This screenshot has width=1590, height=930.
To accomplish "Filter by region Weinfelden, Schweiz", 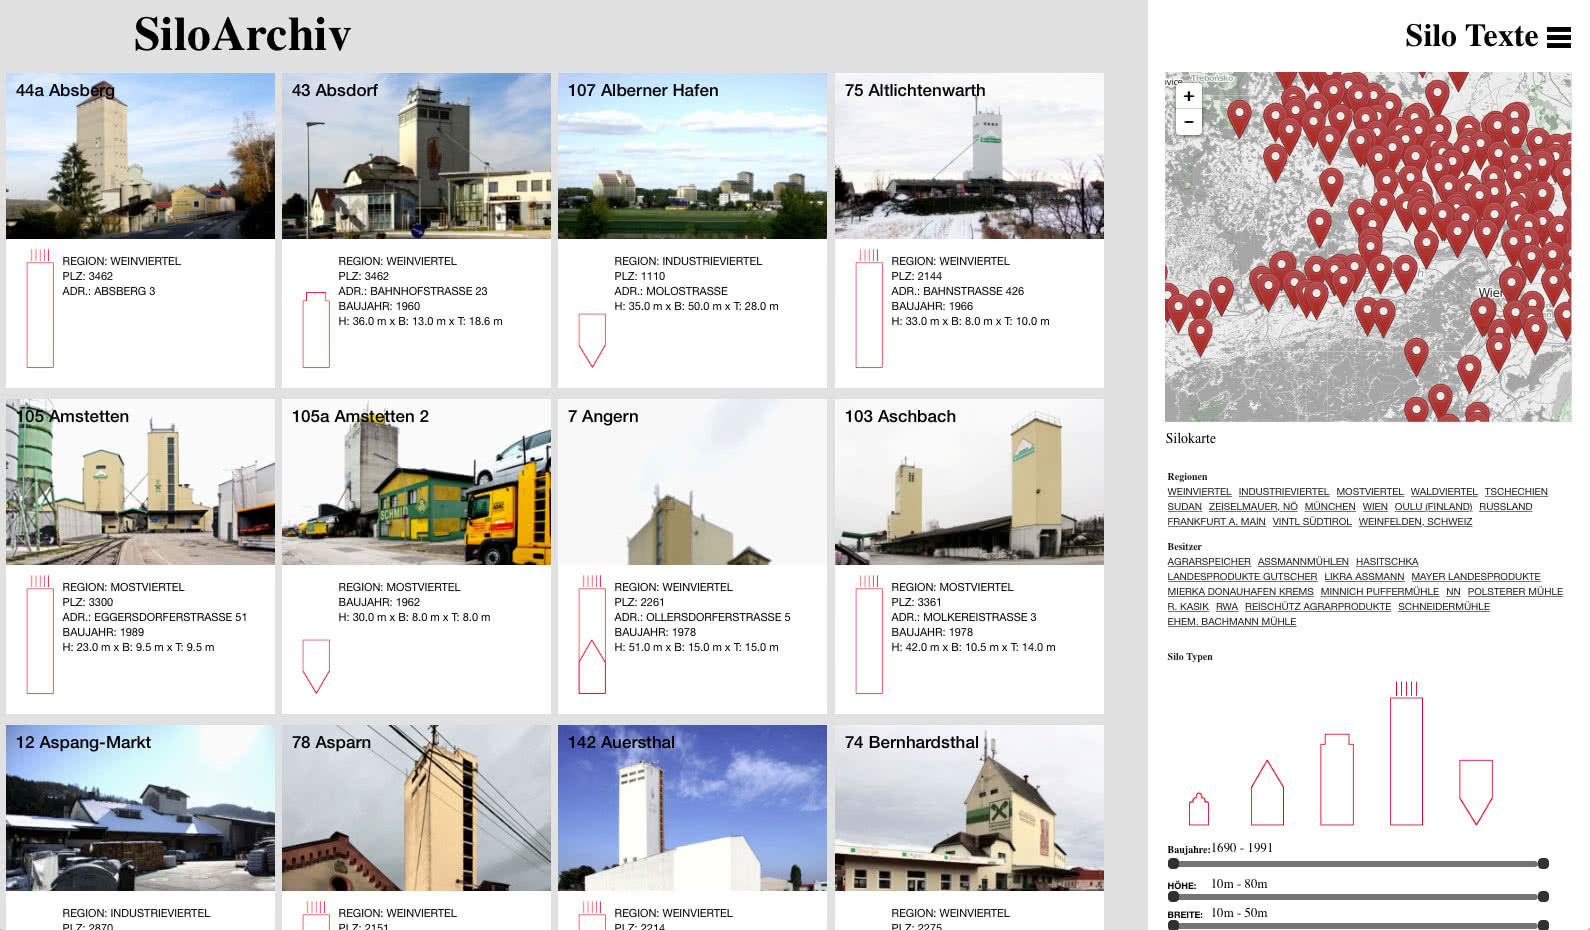I will coord(1415,522).
